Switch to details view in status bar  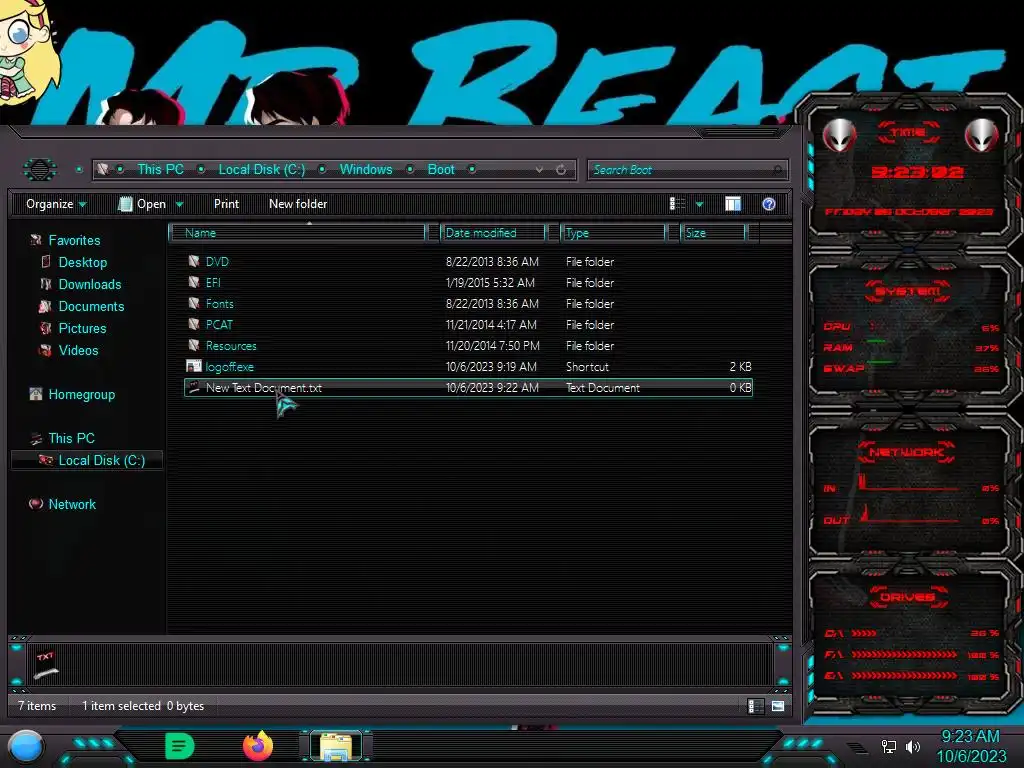coord(755,706)
